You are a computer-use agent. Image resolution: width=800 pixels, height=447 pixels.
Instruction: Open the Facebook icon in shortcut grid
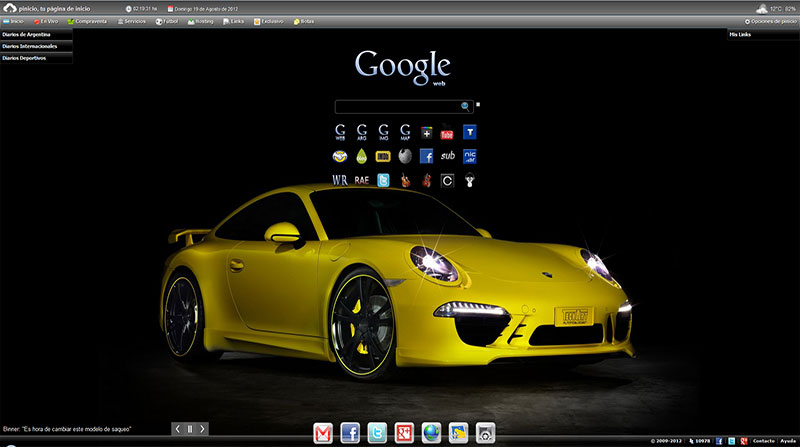point(426,156)
